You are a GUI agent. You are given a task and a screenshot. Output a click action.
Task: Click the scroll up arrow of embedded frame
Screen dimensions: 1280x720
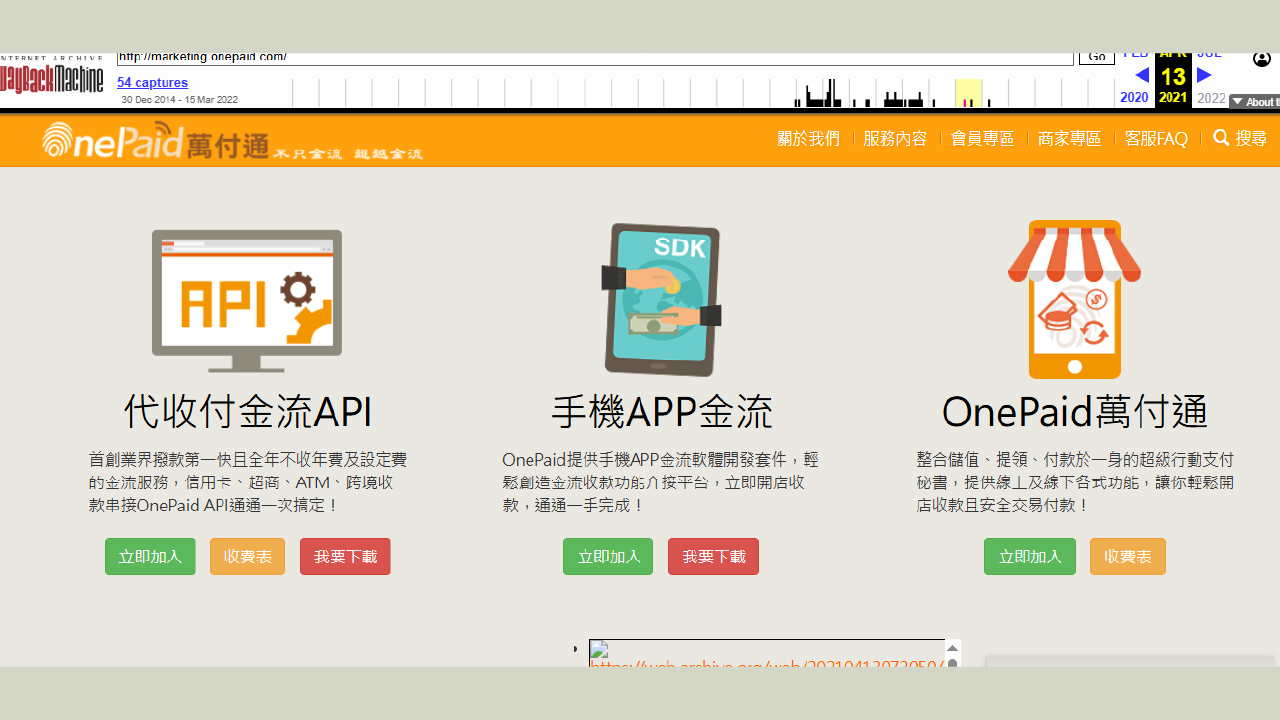(x=953, y=648)
